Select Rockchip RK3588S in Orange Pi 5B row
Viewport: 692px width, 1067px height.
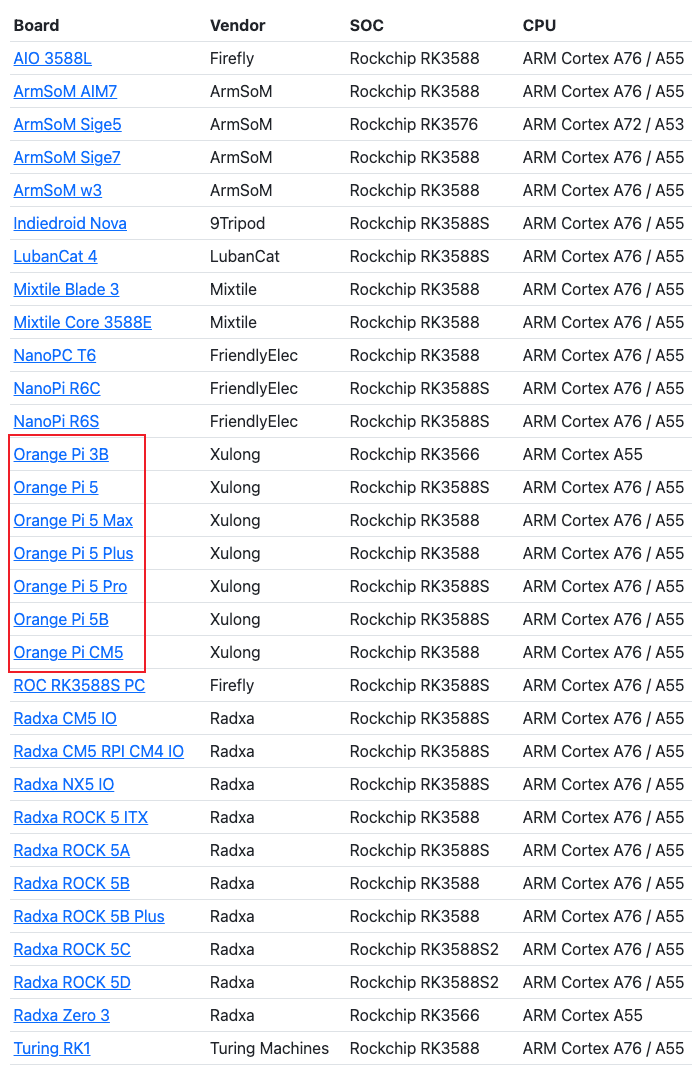pos(419,619)
